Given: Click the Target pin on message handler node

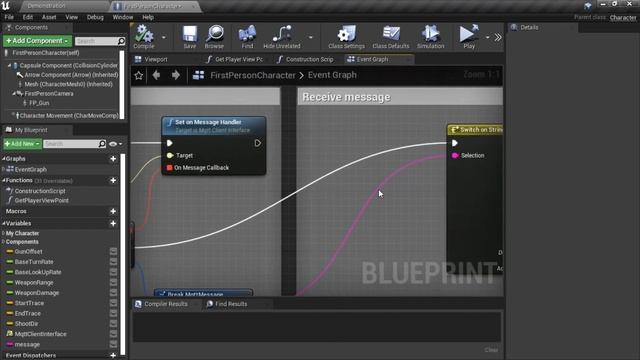Looking at the screenshot, I should click(x=170, y=156).
